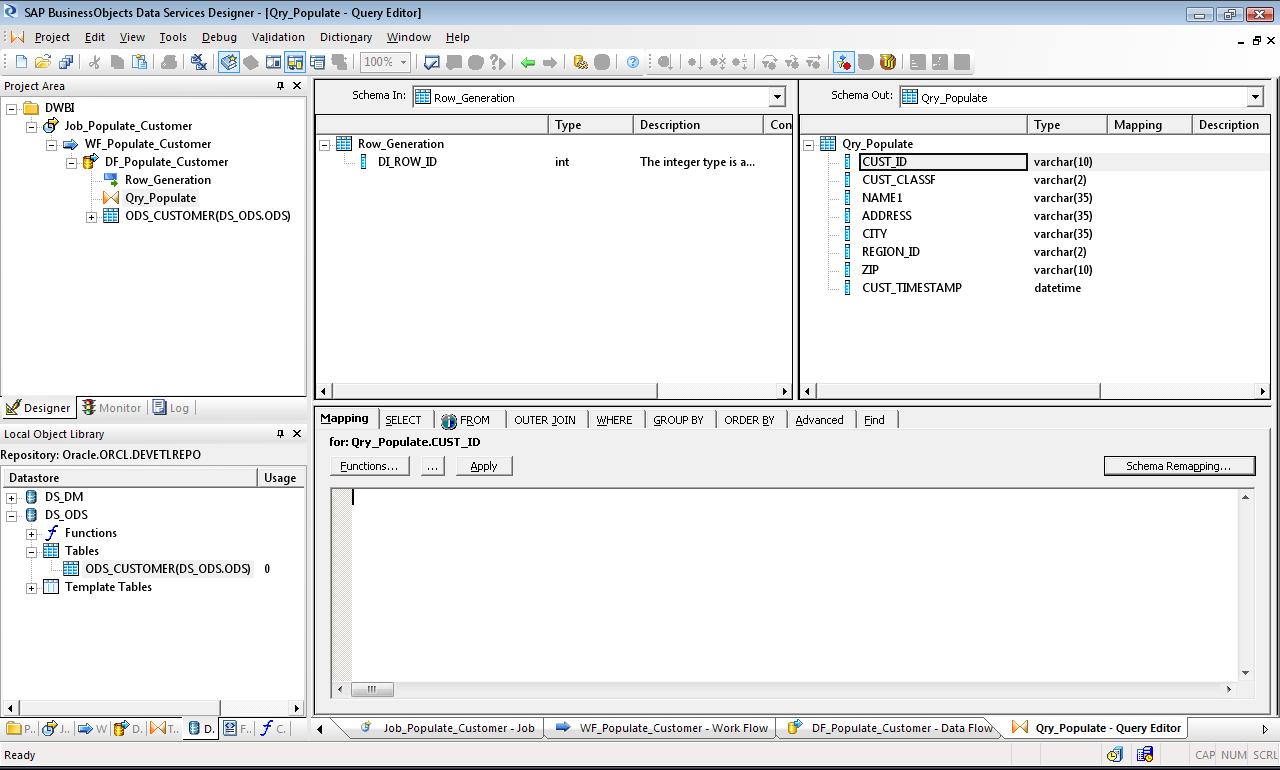This screenshot has width=1280, height=770.
Task: Click the Cut scissors toolbar icon
Action: (95, 62)
